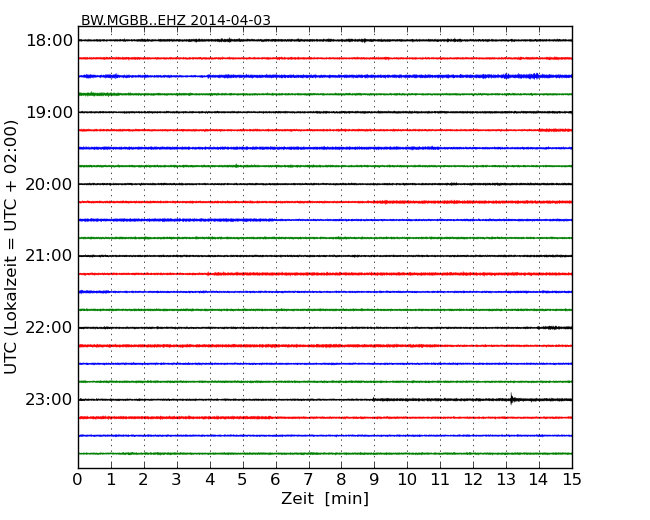Click the disturbance at the end of the 22:00 black trace
This screenshot has width=650, height=520.
point(554,328)
